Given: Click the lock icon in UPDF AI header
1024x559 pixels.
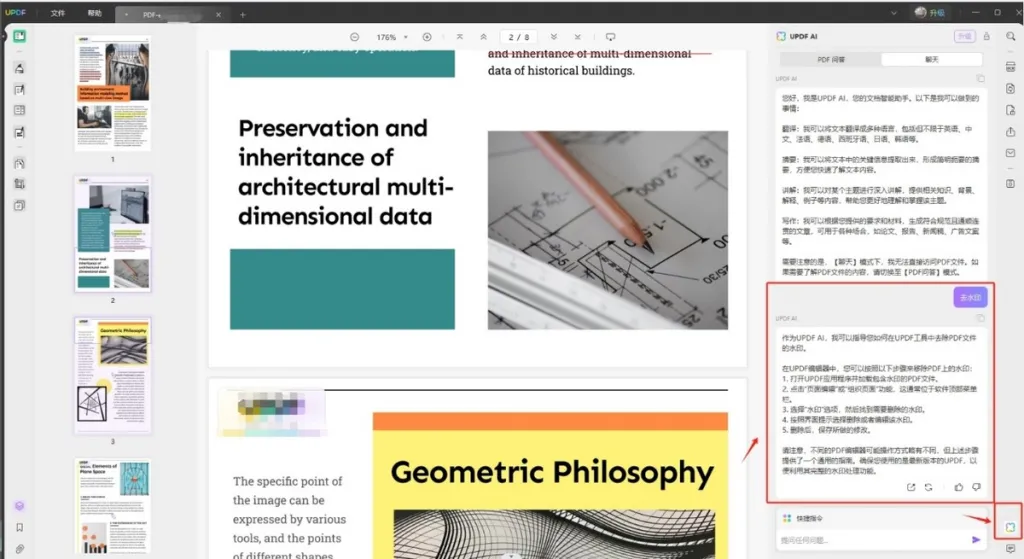Looking at the screenshot, I should pos(987,37).
